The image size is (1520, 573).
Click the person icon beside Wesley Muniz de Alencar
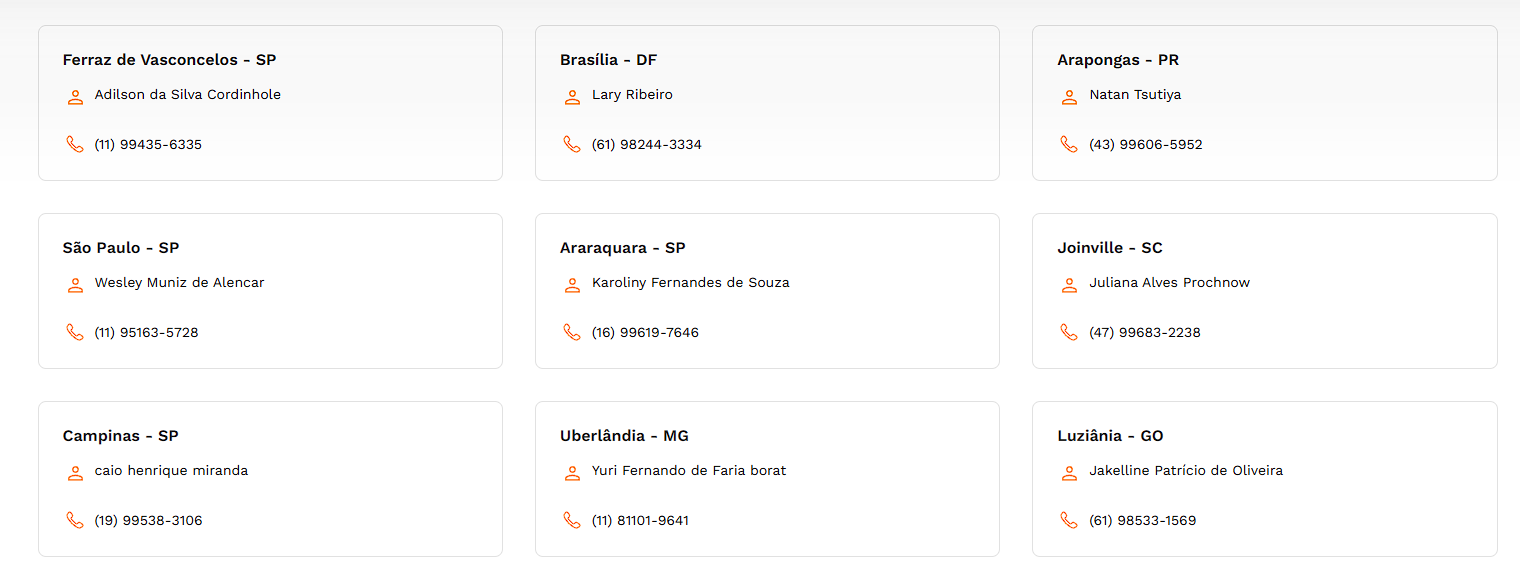point(75,285)
